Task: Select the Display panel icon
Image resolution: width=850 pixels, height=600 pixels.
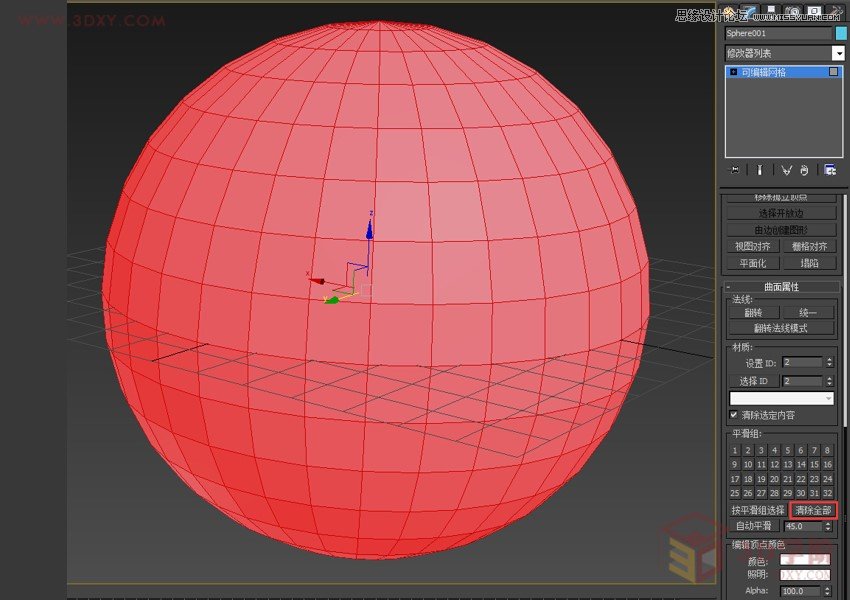Action: pos(814,8)
